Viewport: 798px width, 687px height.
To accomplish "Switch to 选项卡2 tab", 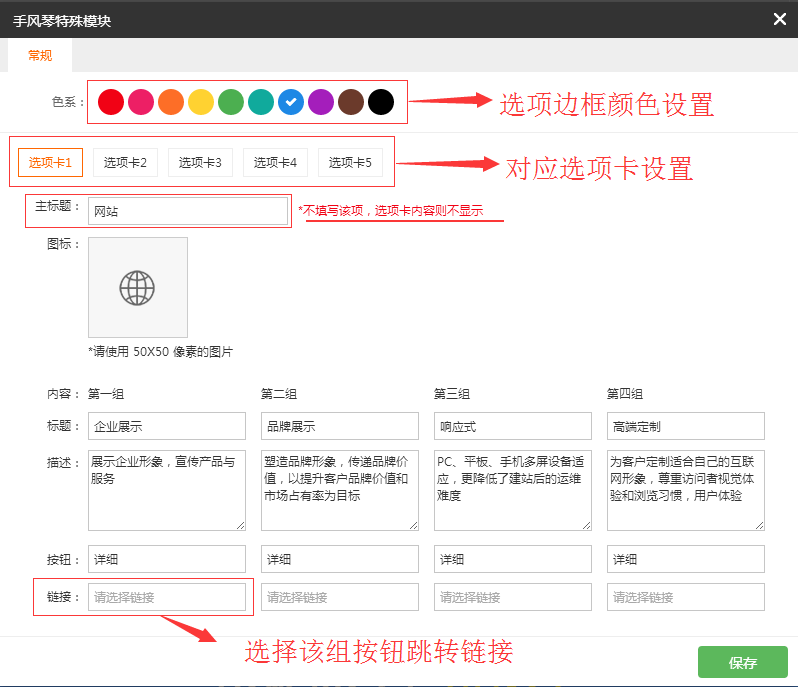I will (126, 162).
